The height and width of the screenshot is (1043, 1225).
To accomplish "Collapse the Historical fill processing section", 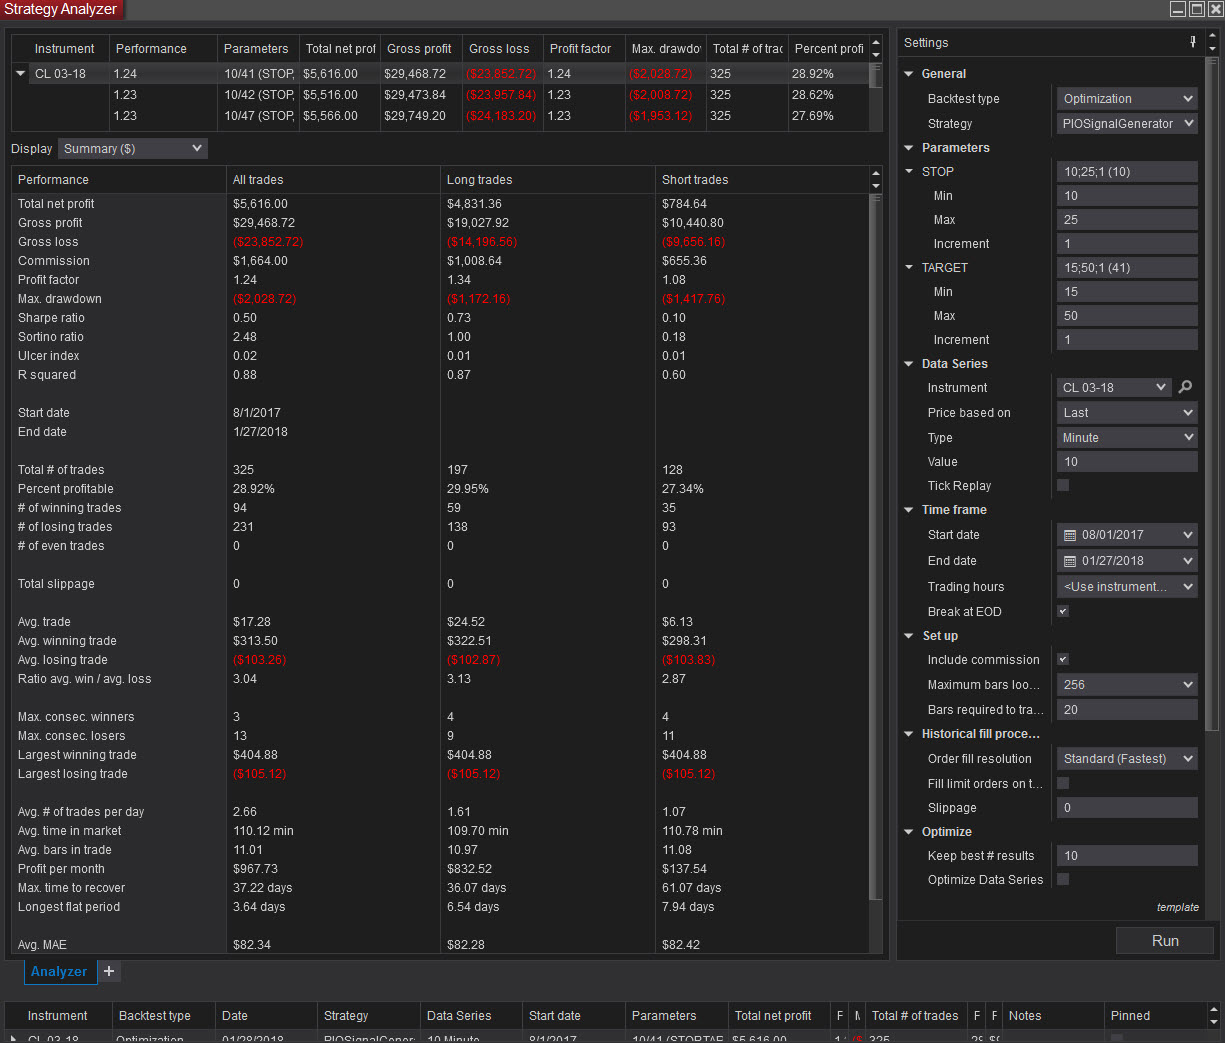I will [909, 734].
